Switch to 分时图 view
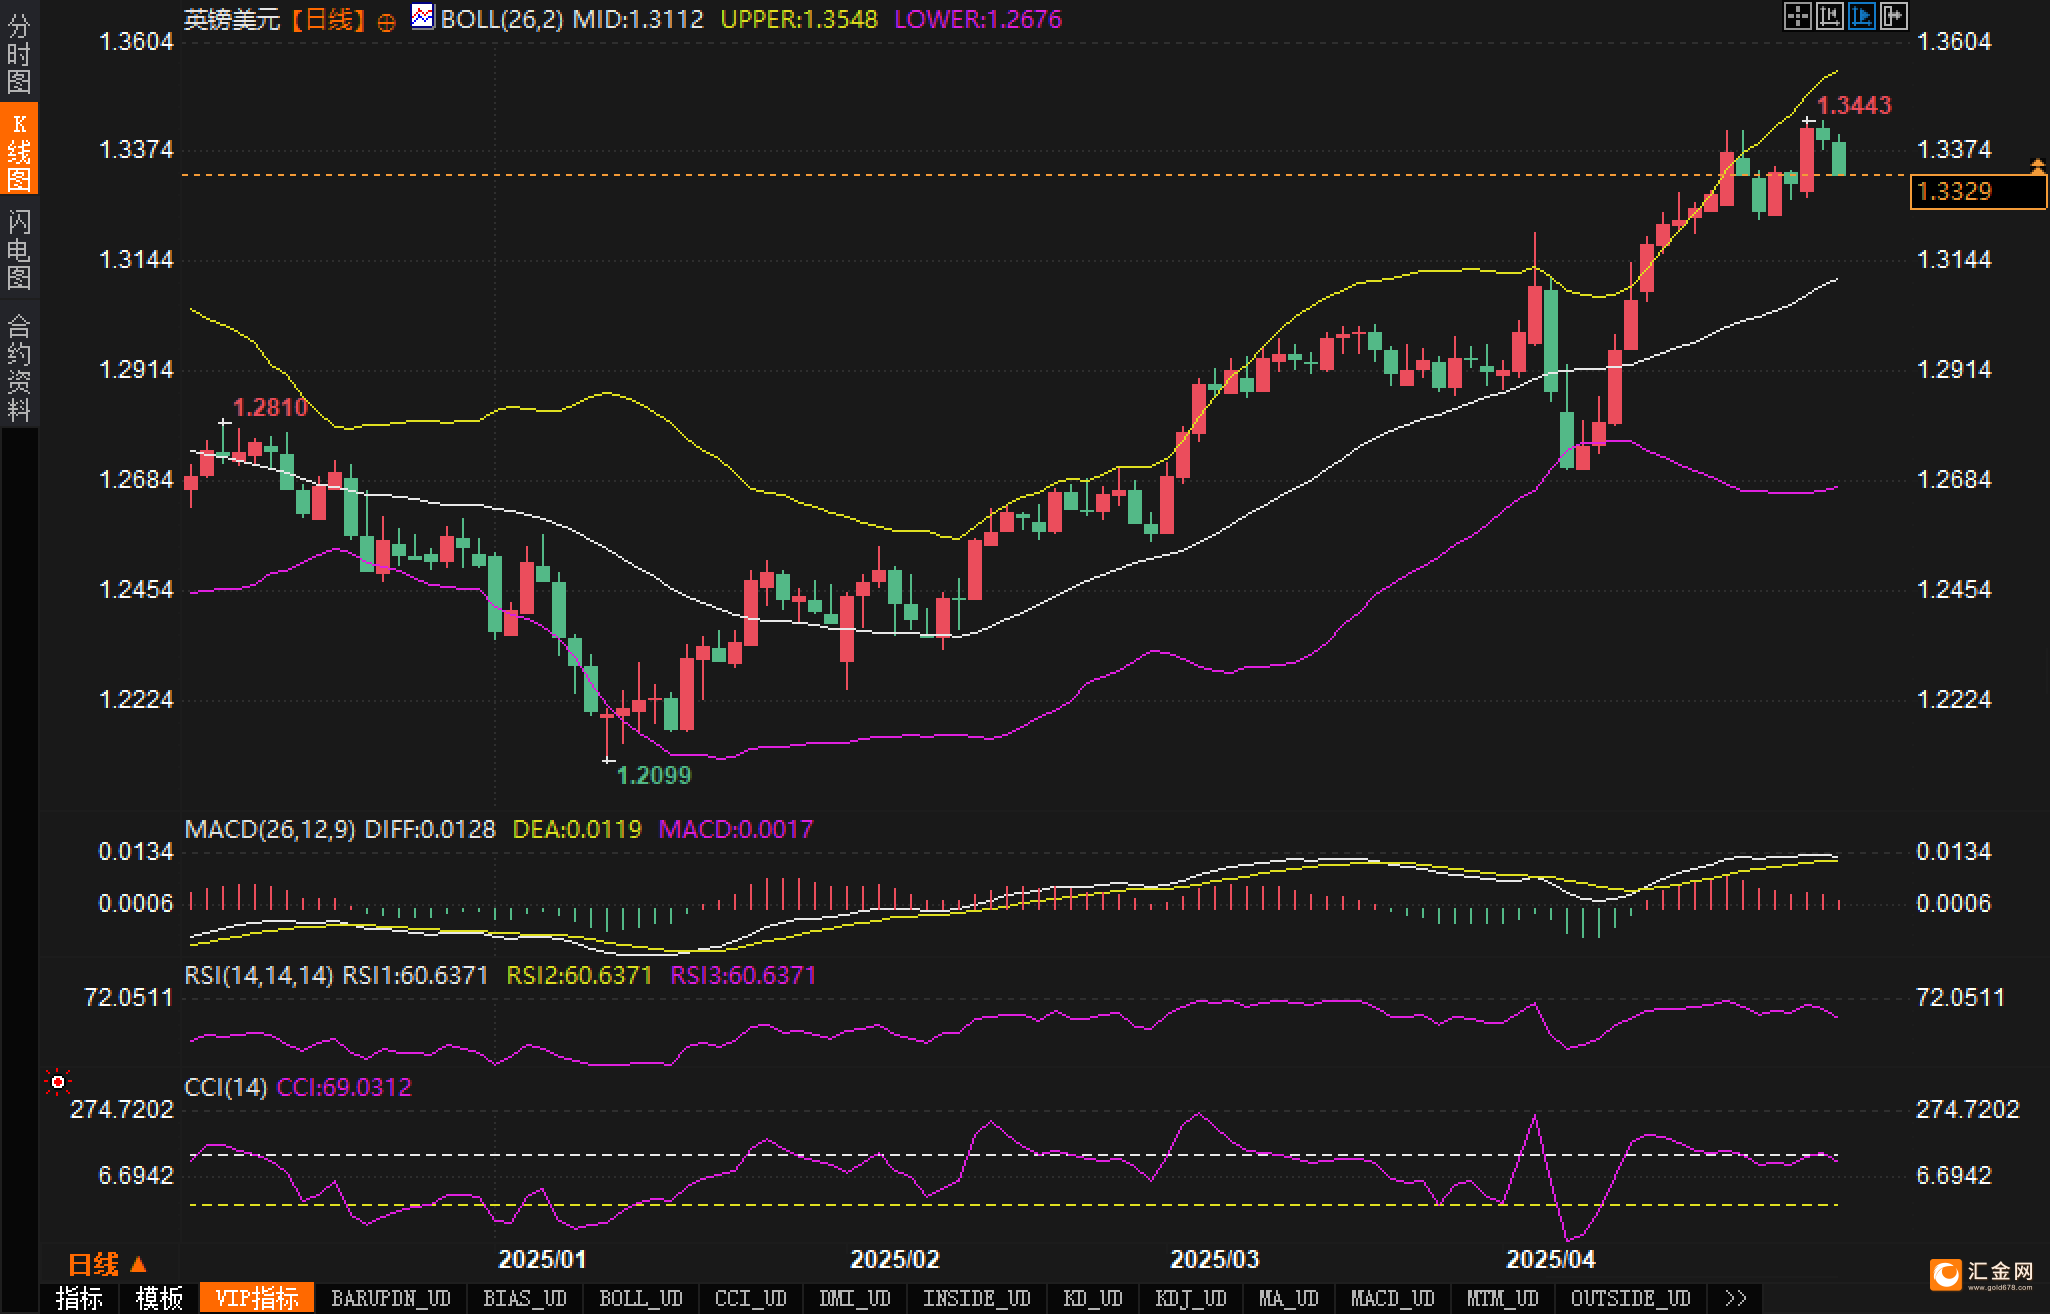The width and height of the screenshot is (2050, 1314). [19, 54]
